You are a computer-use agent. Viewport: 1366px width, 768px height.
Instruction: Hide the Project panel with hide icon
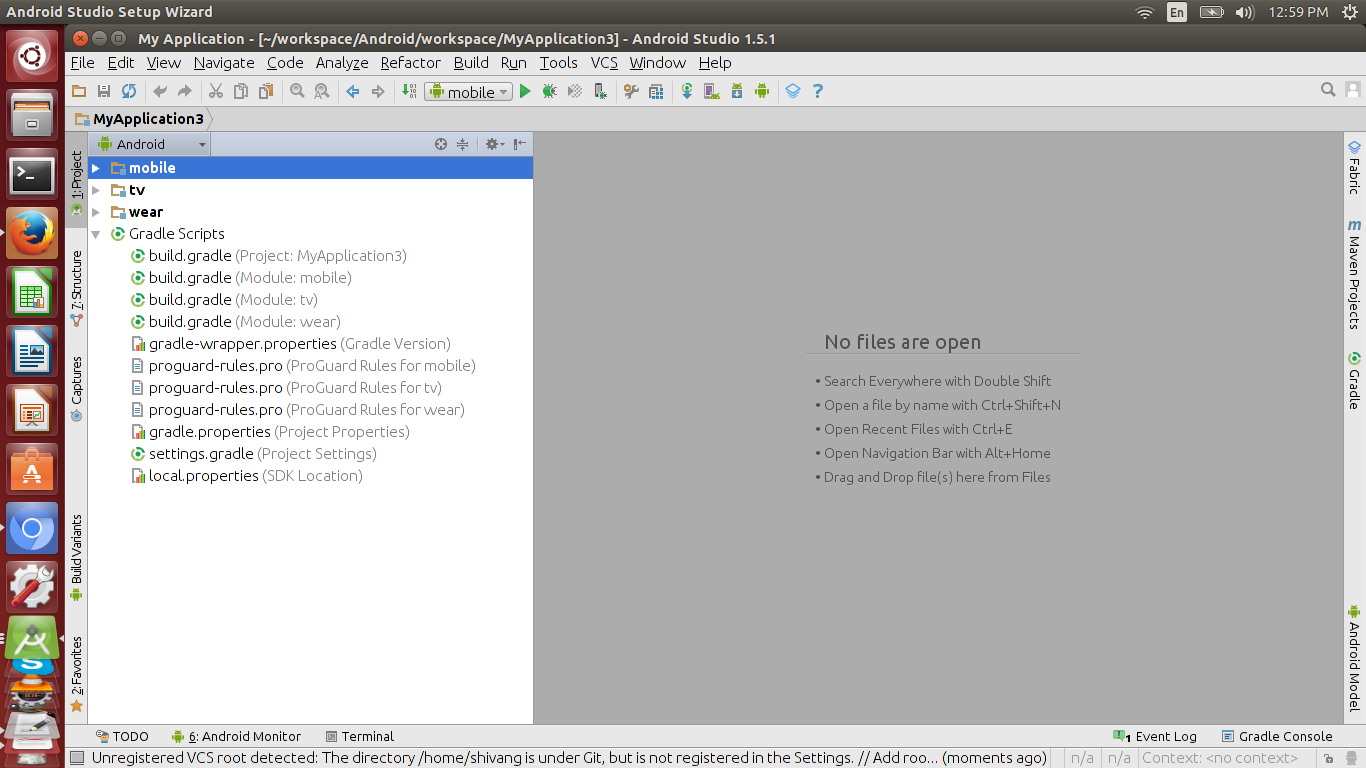520,144
